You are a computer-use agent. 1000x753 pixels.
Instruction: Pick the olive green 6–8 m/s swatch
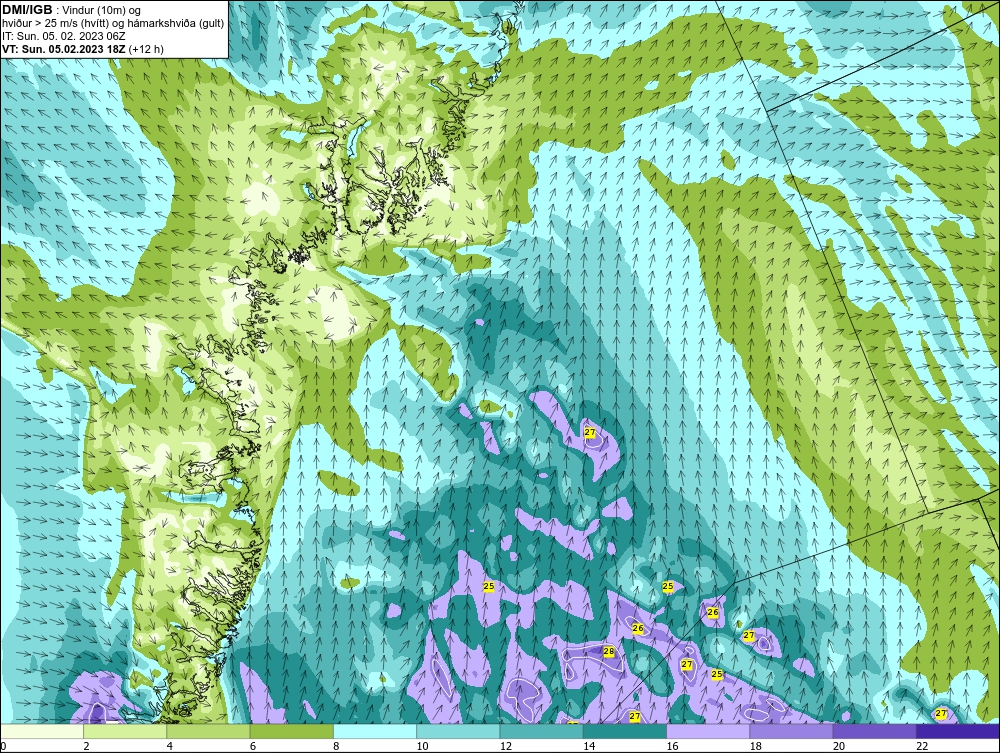tap(291, 731)
